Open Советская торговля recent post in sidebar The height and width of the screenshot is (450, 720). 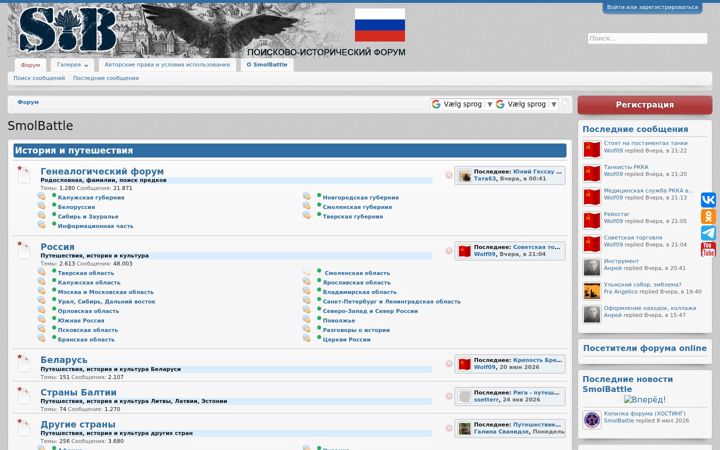[x=633, y=238]
